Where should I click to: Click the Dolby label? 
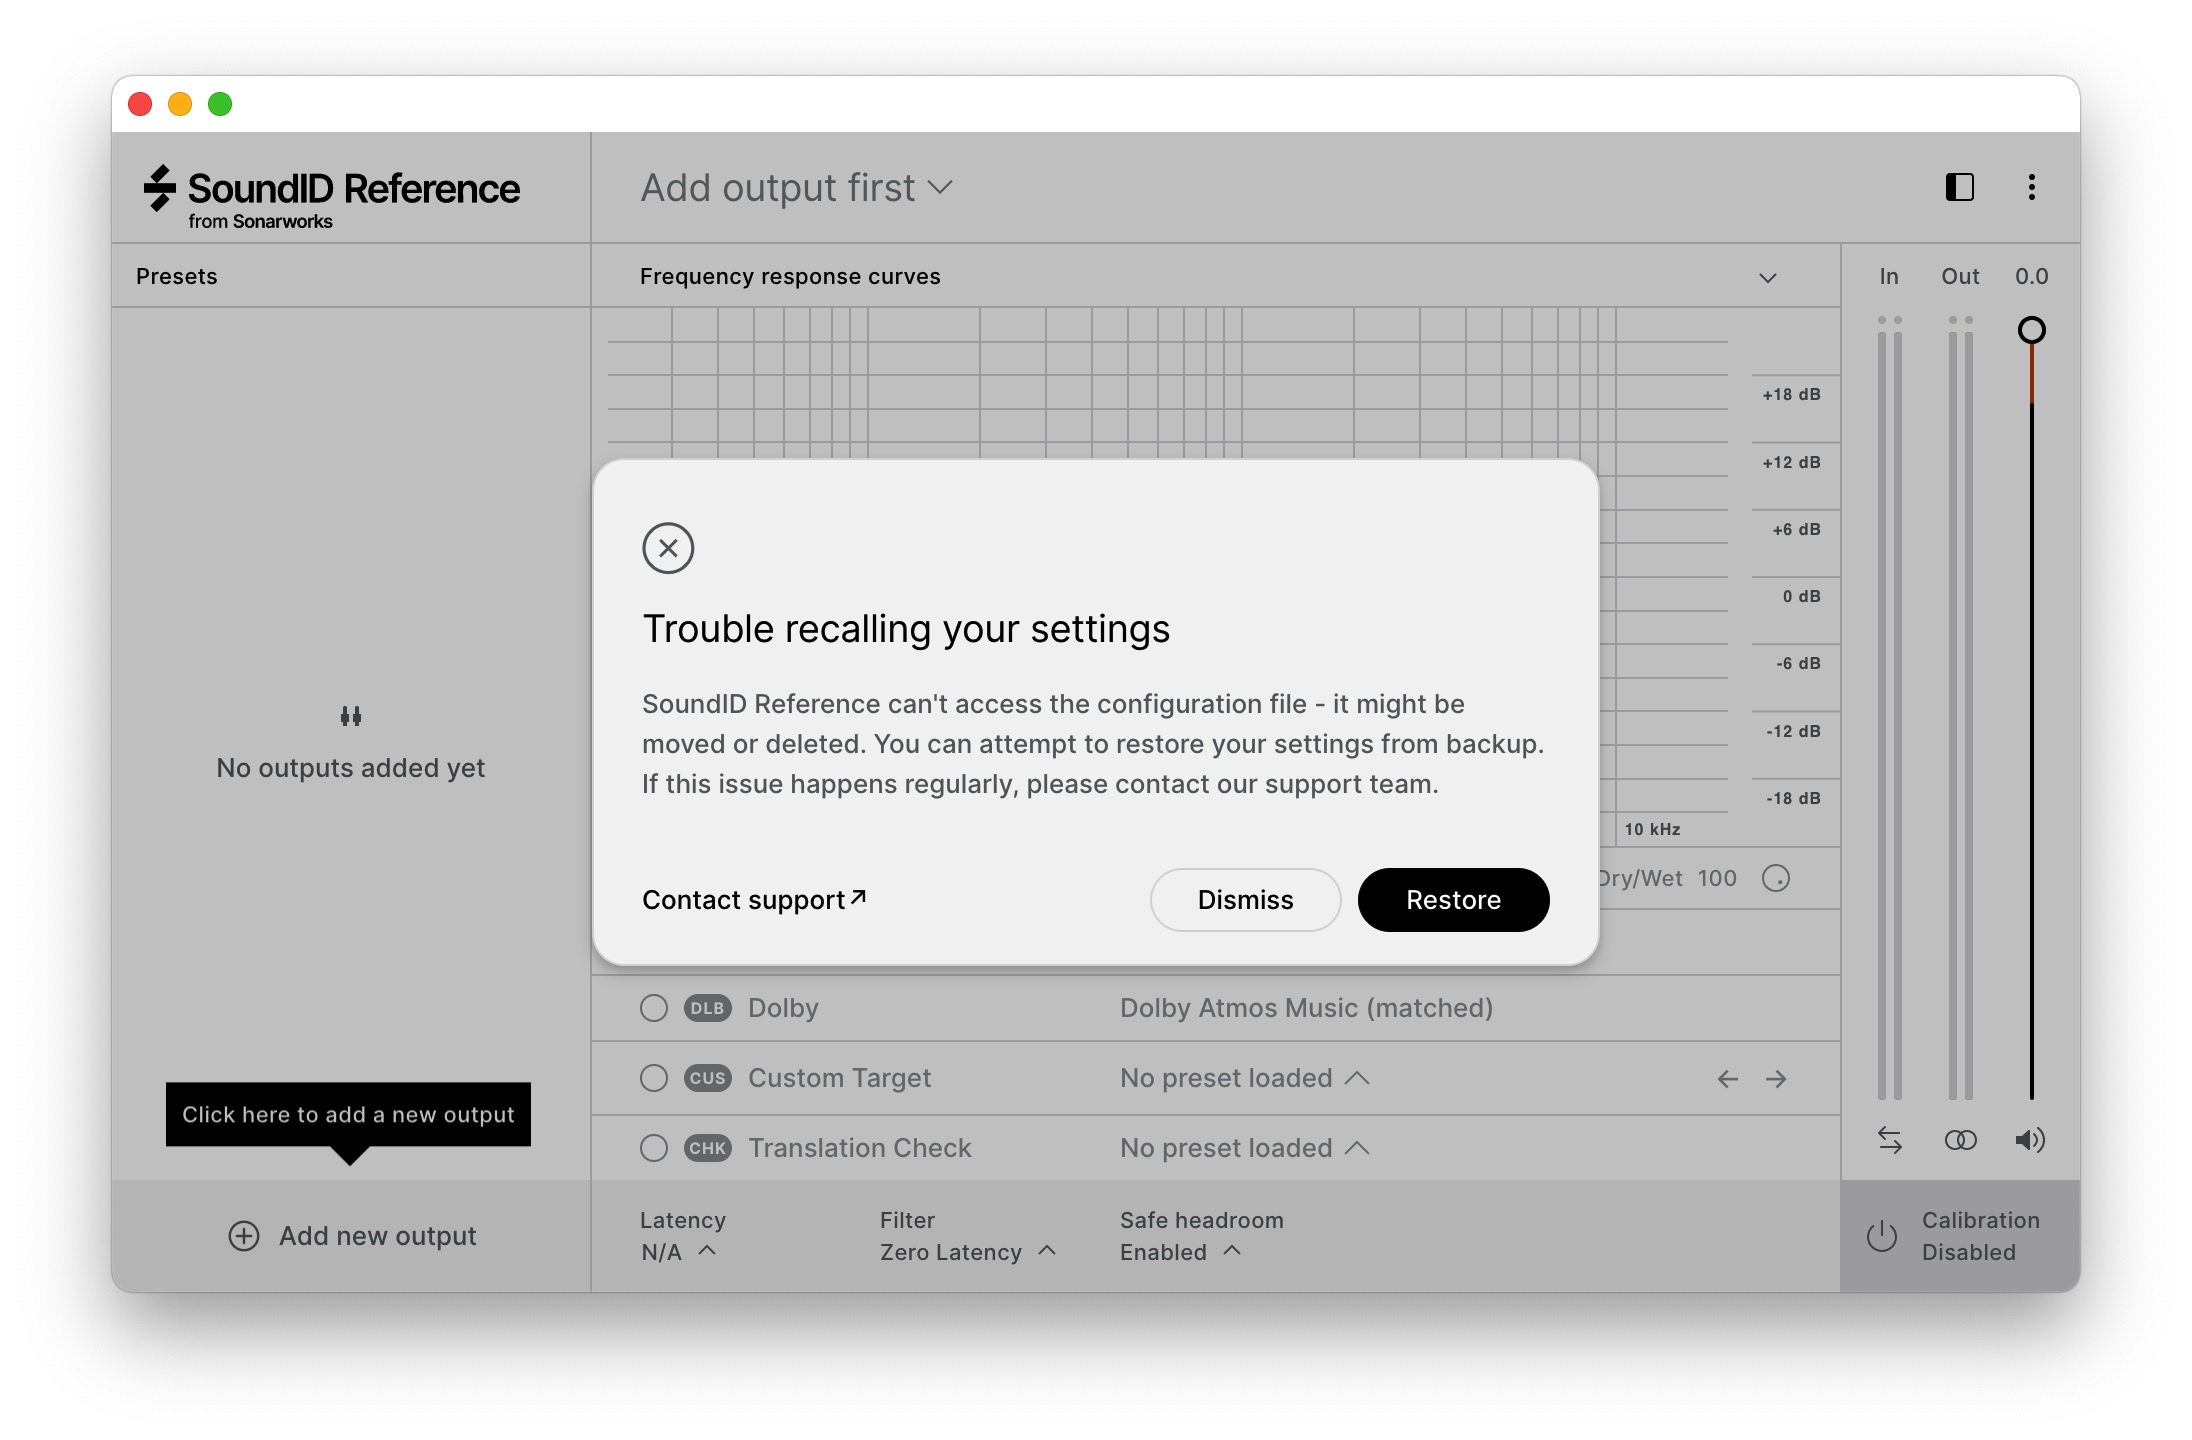point(783,1008)
